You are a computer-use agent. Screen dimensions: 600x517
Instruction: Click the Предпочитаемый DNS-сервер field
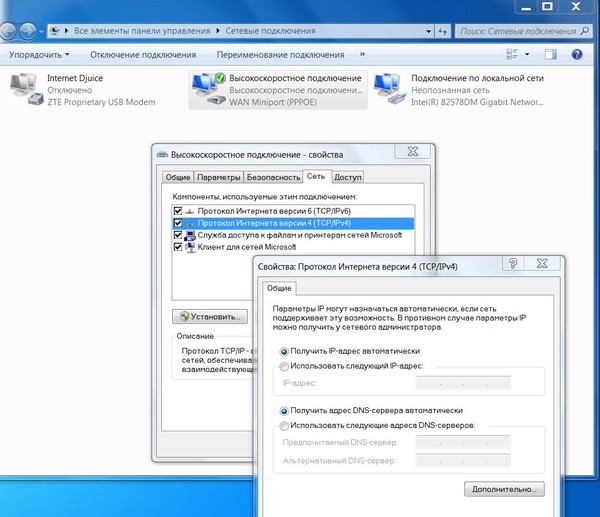tap(463, 442)
